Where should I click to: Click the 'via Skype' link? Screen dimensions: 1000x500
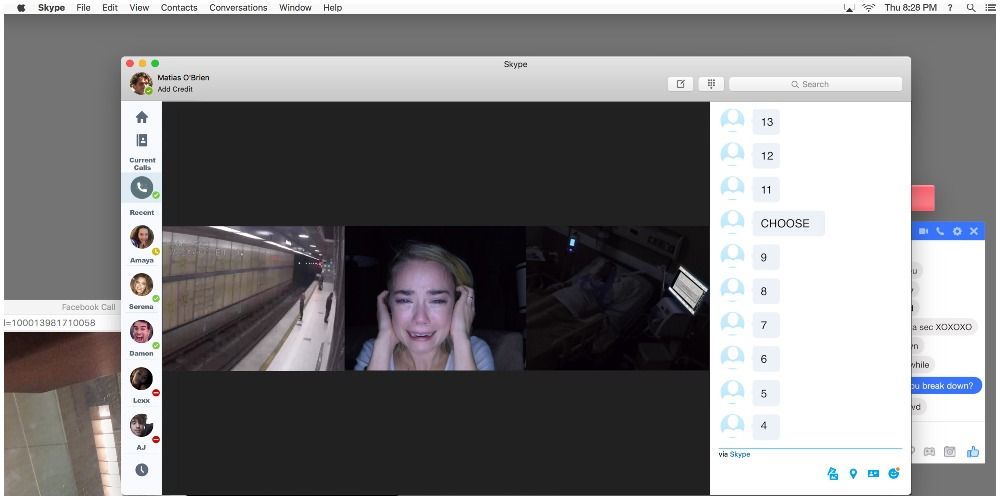(735, 455)
